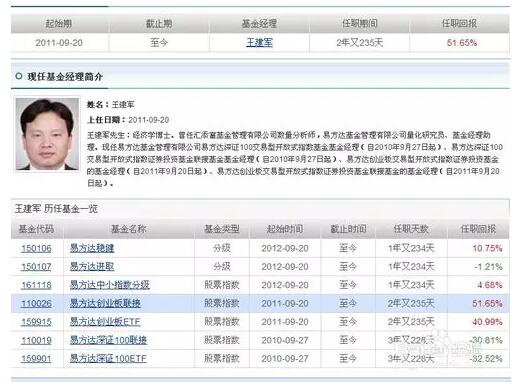Image resolution: width=529 pixels, height=390 pixels.
Task: Click fund code 159915 link
Action: click(36, 322)
